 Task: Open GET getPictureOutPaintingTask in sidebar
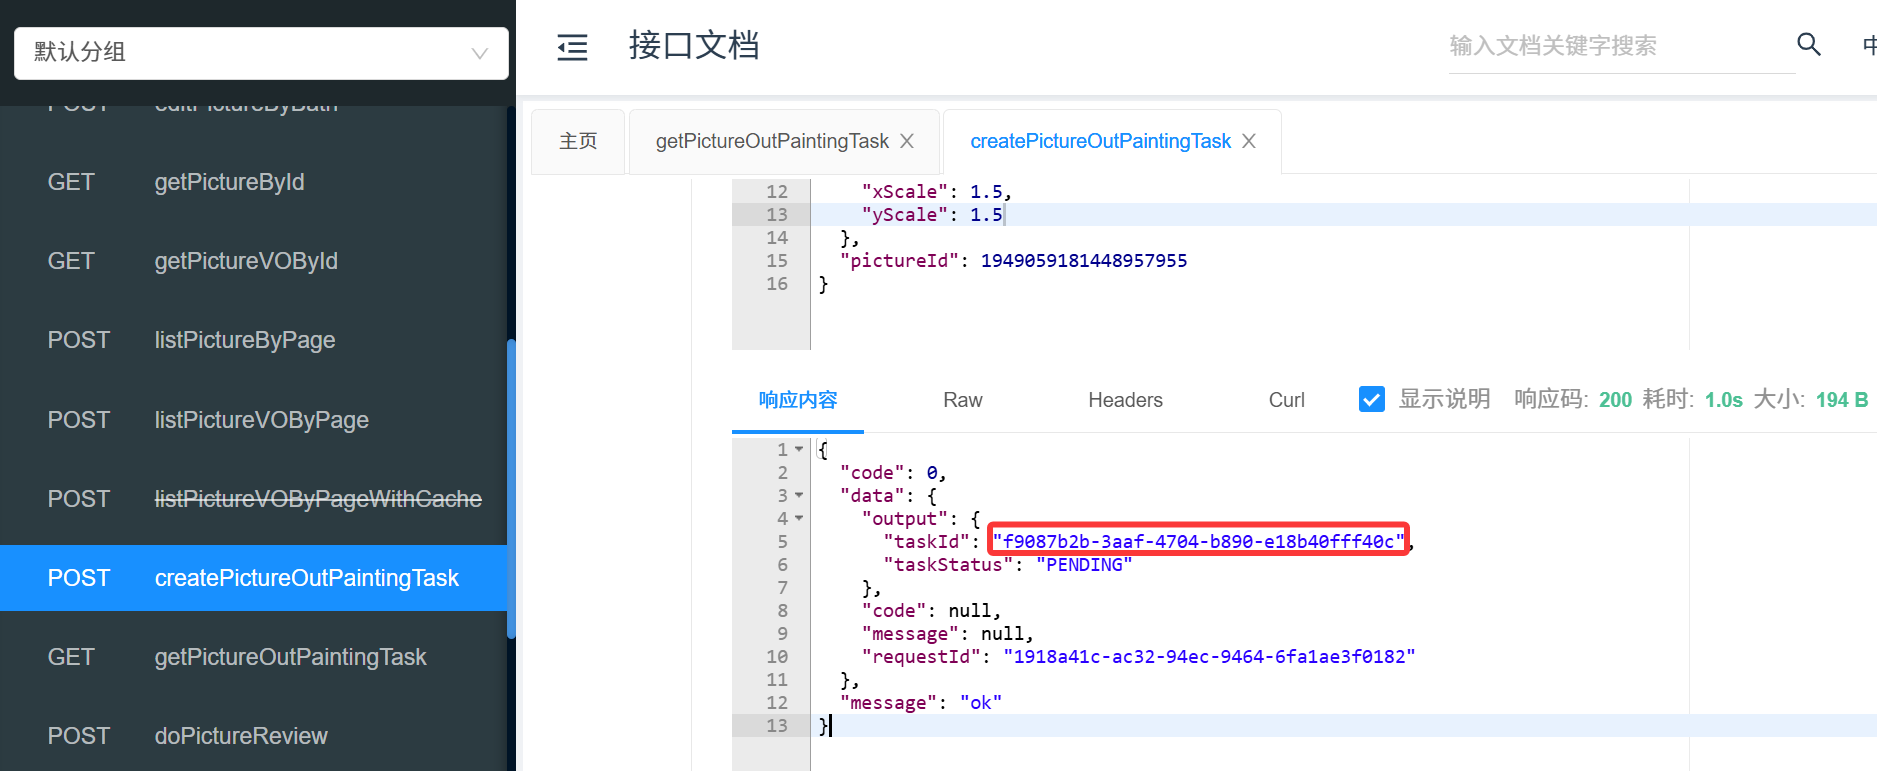[254, 657]
